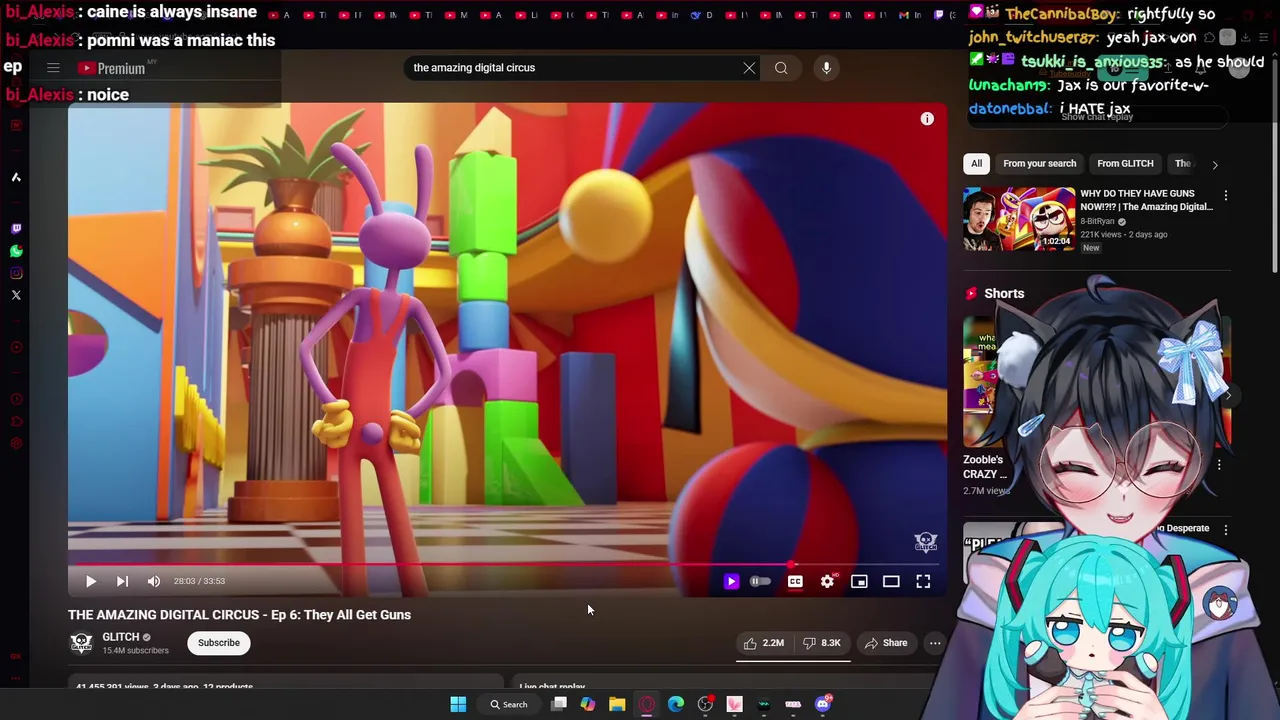Clear the search box with the X
1280x720 pixels.
pos(749,68)
